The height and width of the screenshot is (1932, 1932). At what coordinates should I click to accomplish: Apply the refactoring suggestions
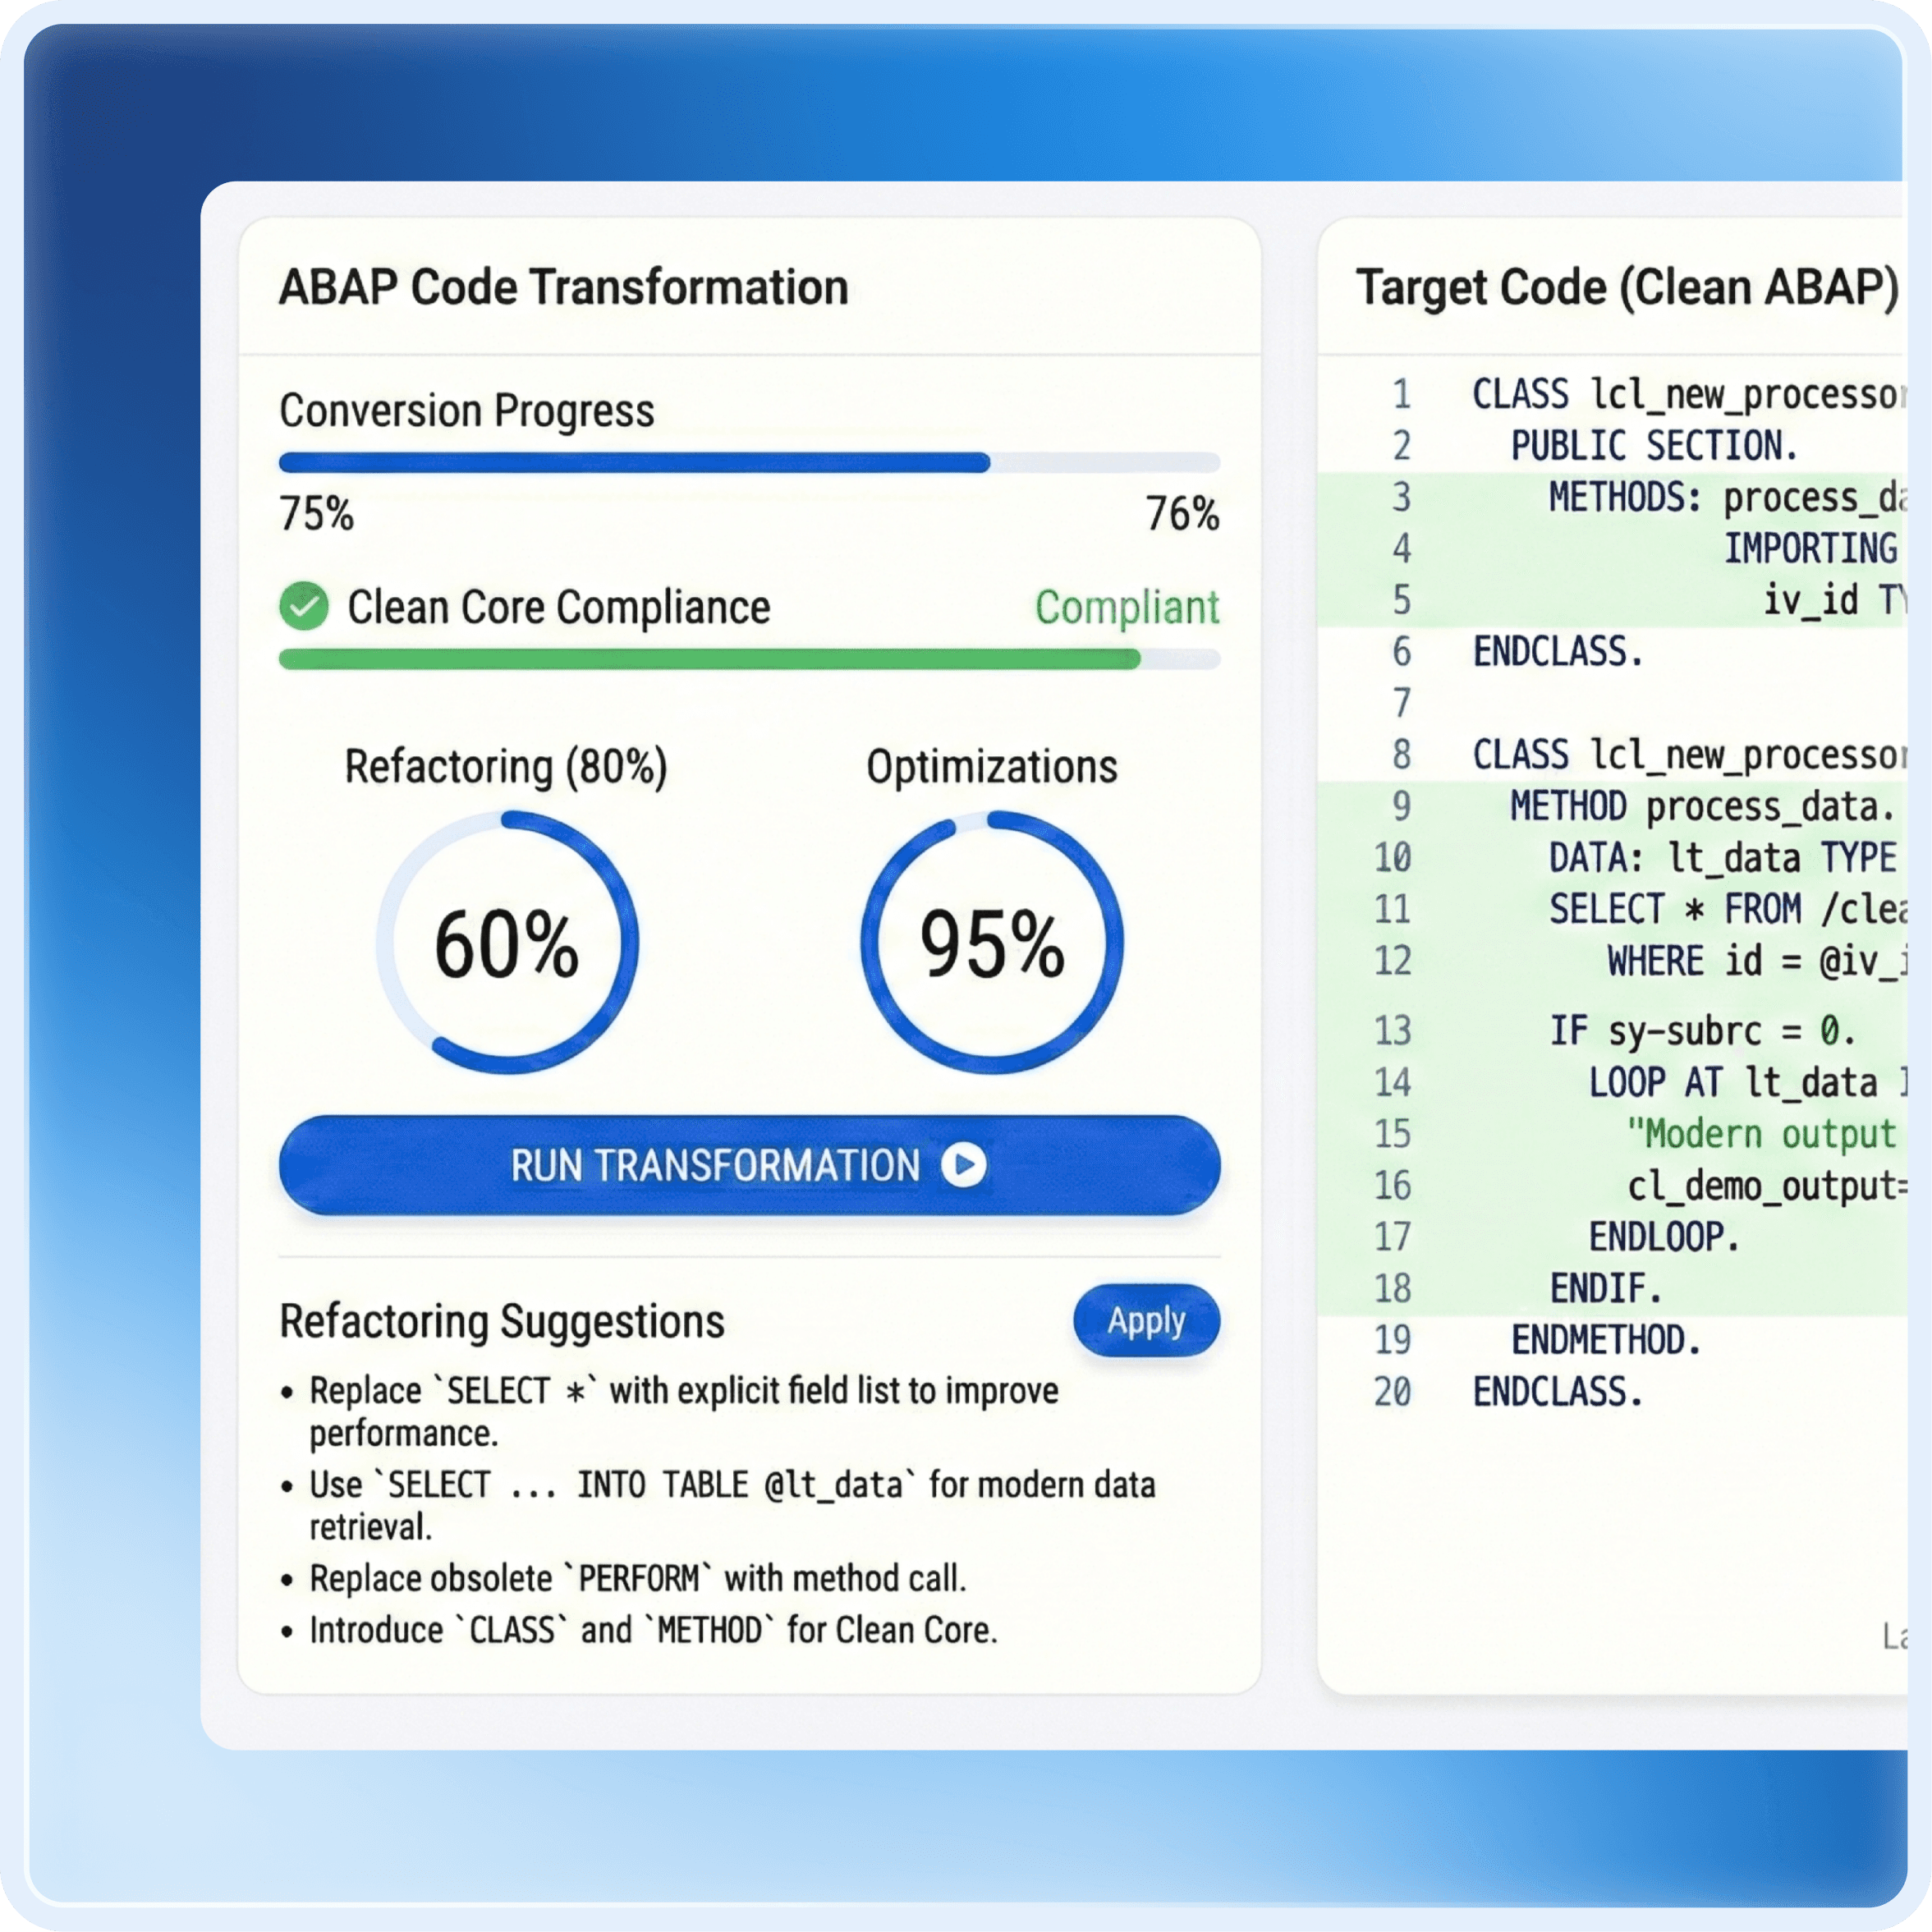tap(1146, 1321)
